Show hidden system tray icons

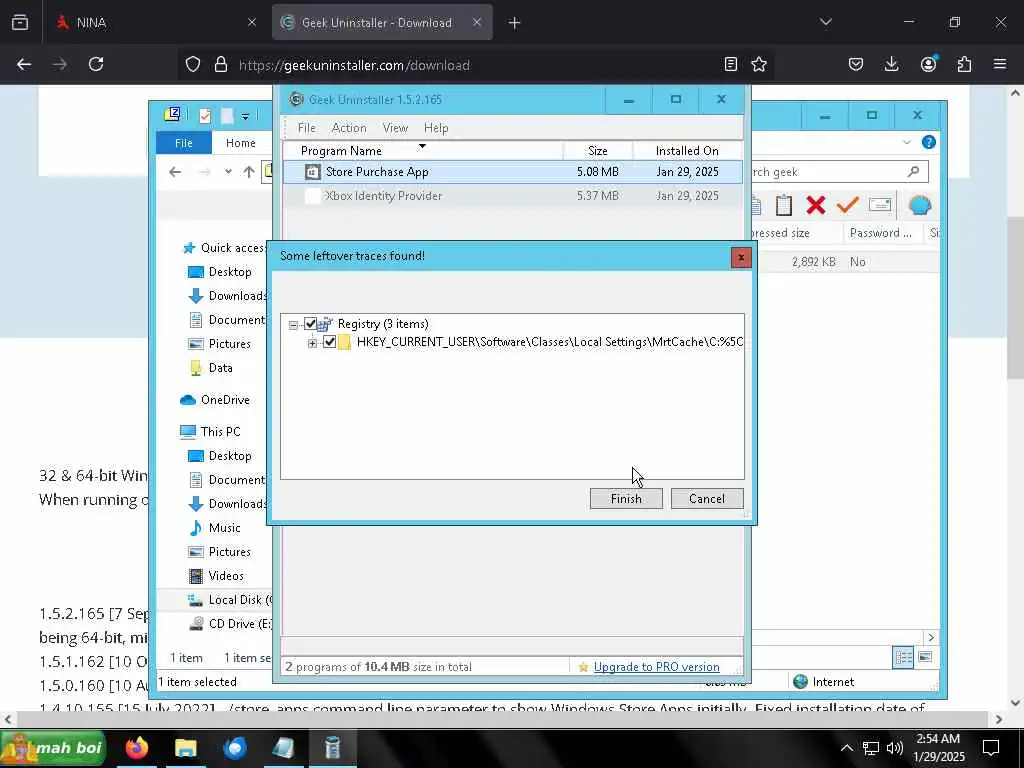click(846, 748)
